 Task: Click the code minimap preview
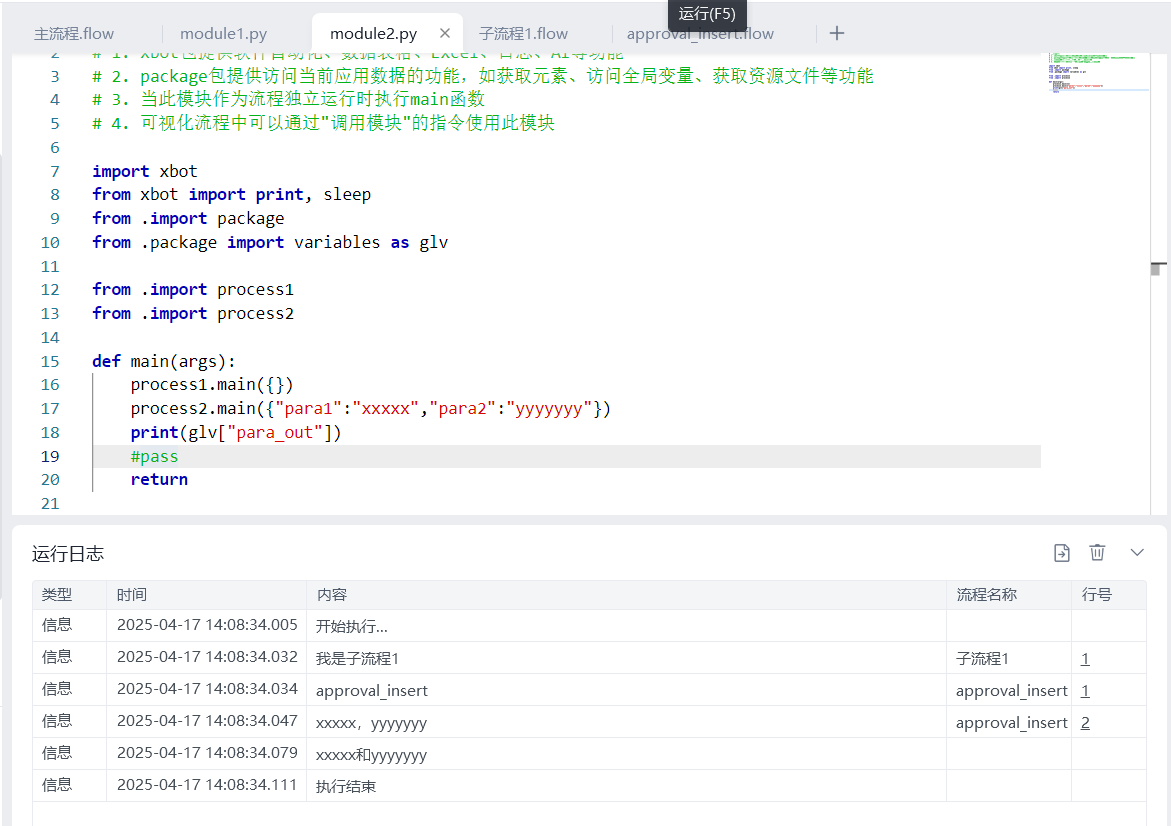1093,72
